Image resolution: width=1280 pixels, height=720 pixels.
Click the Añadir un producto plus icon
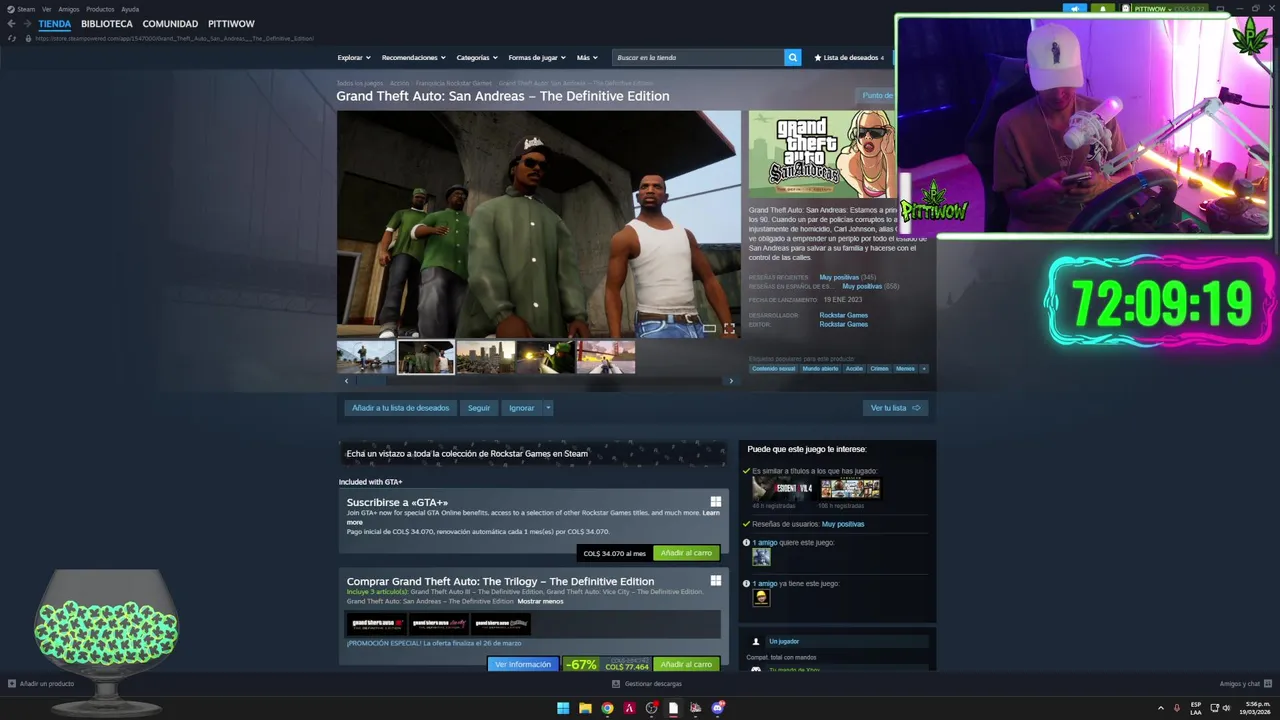[12, 684]
